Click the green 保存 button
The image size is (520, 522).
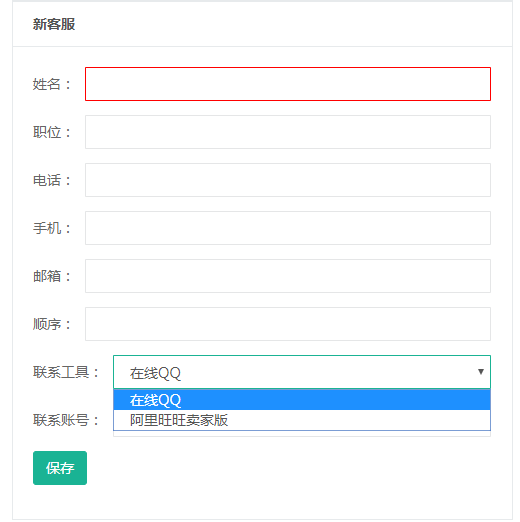pos(60,468)
